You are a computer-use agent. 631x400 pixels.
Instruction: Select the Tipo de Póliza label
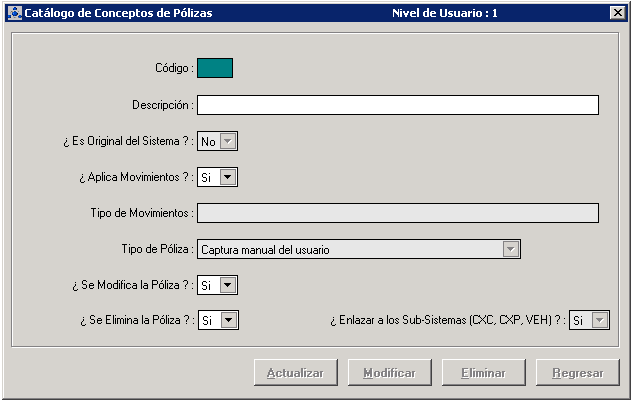coord(157,249)
